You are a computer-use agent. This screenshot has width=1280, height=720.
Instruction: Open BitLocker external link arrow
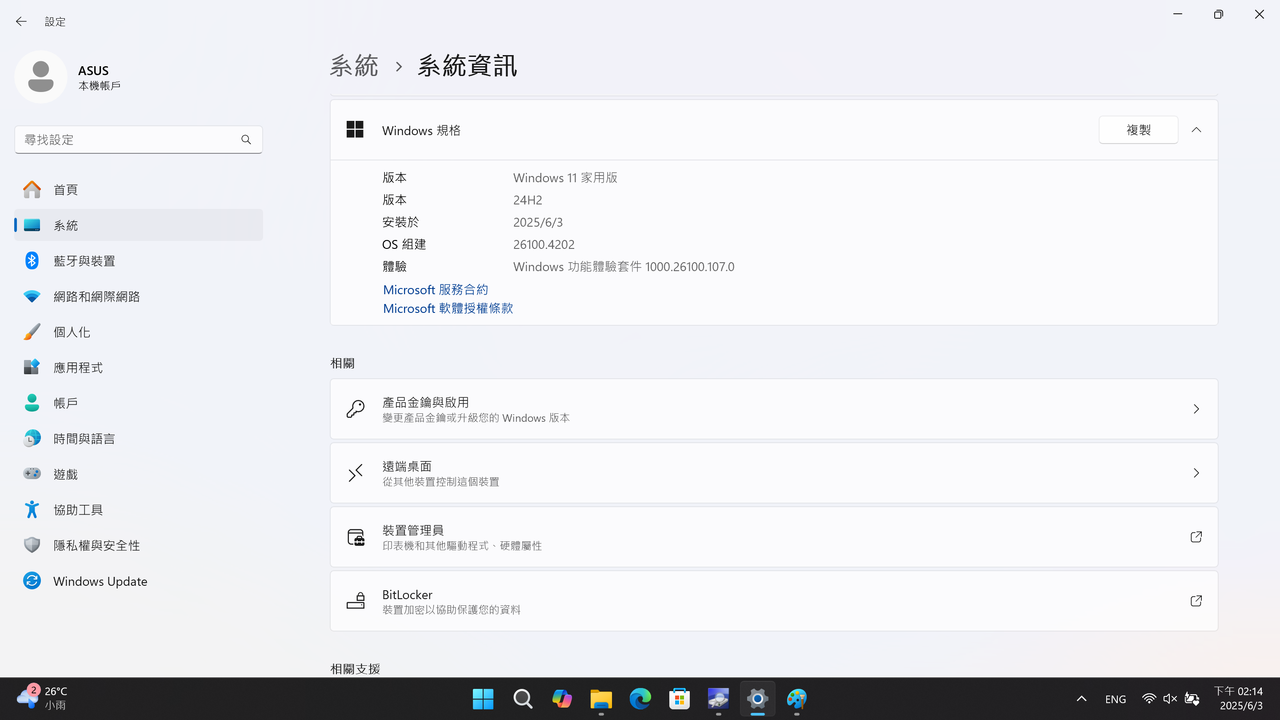[1196, 601]
